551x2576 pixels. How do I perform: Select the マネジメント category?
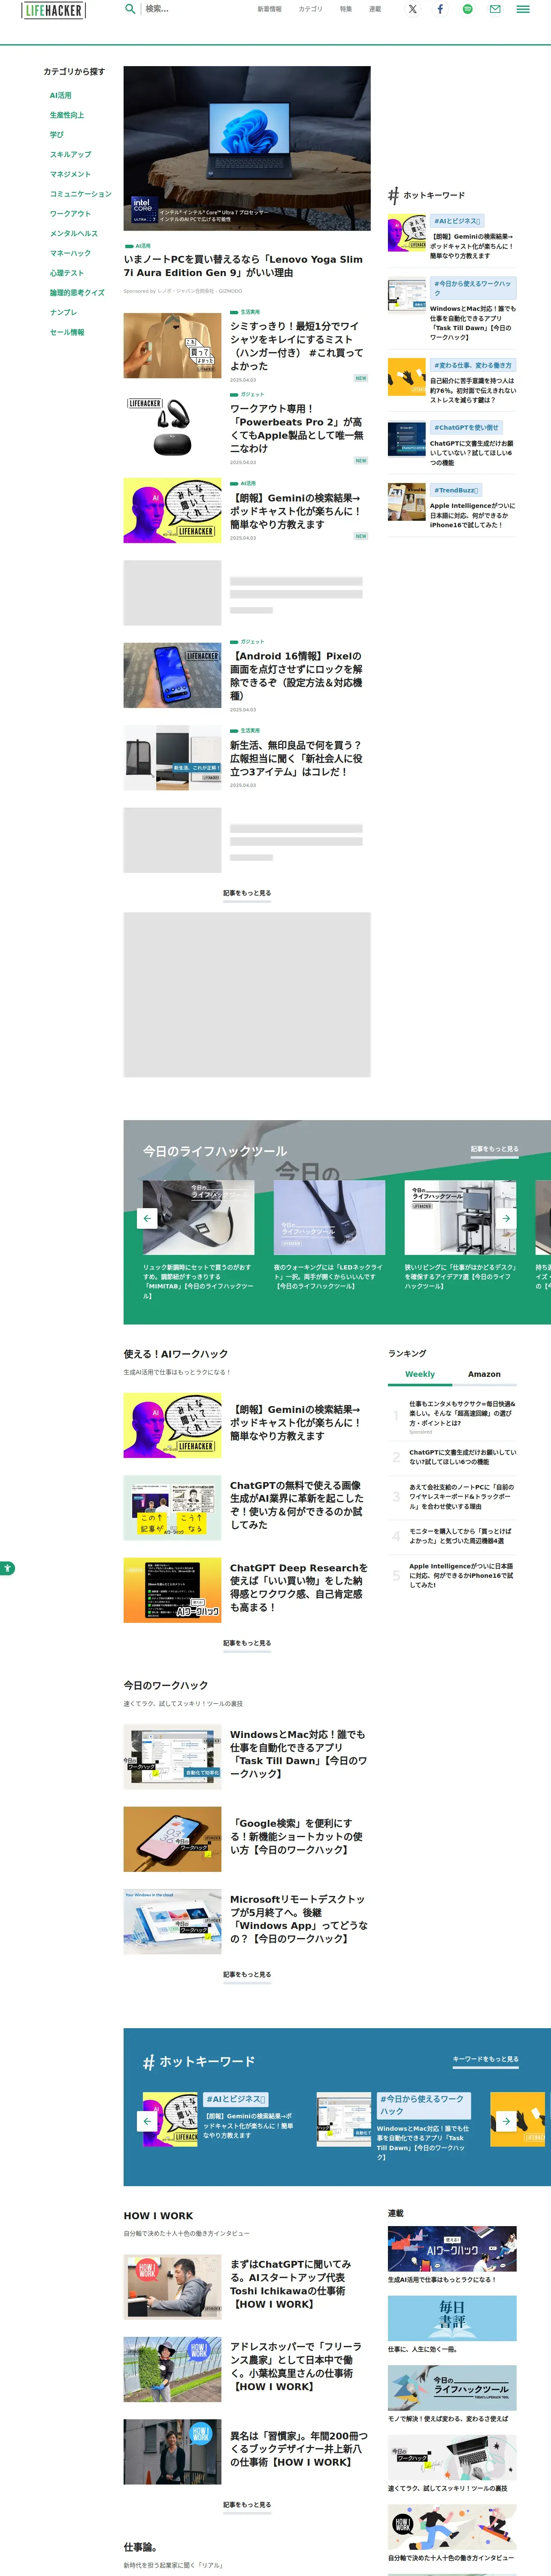(x=71, y=174)
